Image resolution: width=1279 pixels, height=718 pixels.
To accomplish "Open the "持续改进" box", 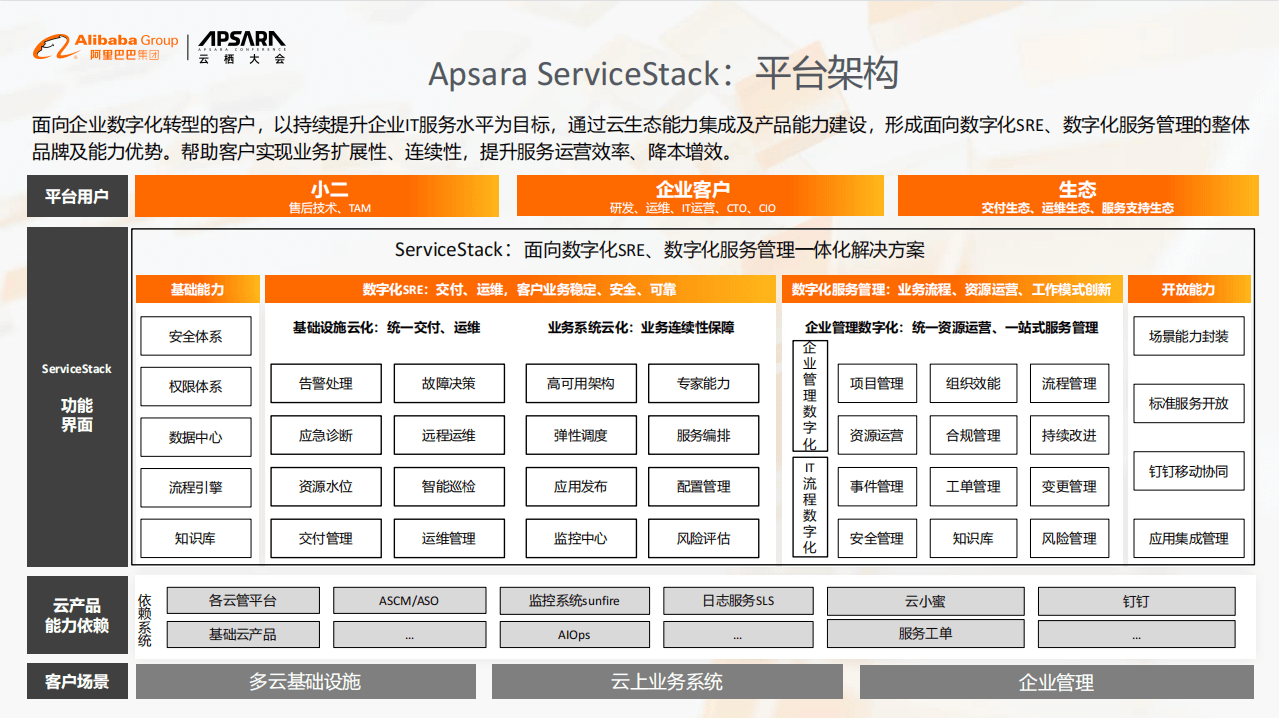I will click(x=1069, y=435).
